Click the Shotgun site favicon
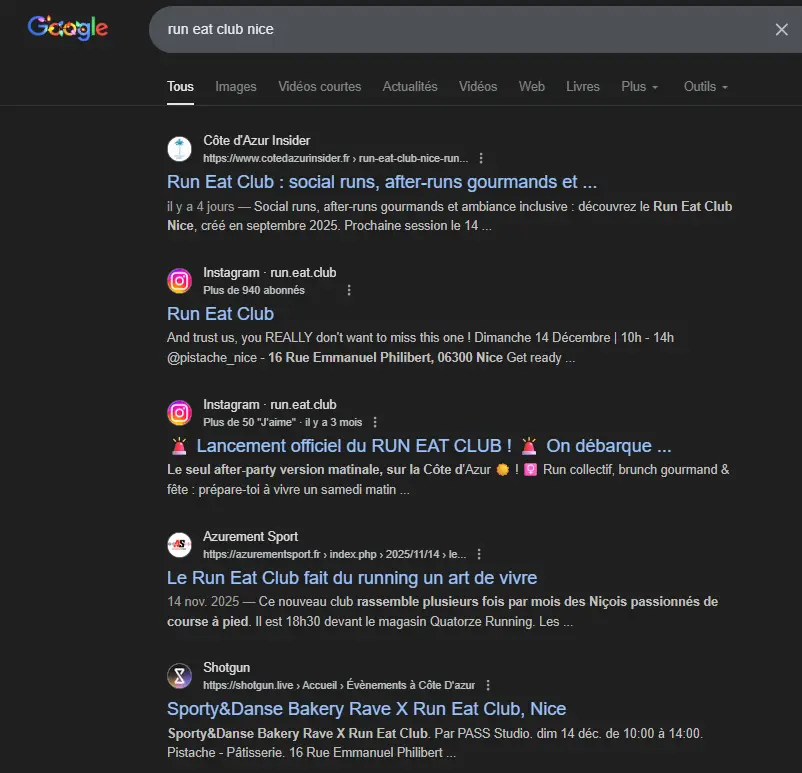The image size is (802, 773). click(179, 676)
